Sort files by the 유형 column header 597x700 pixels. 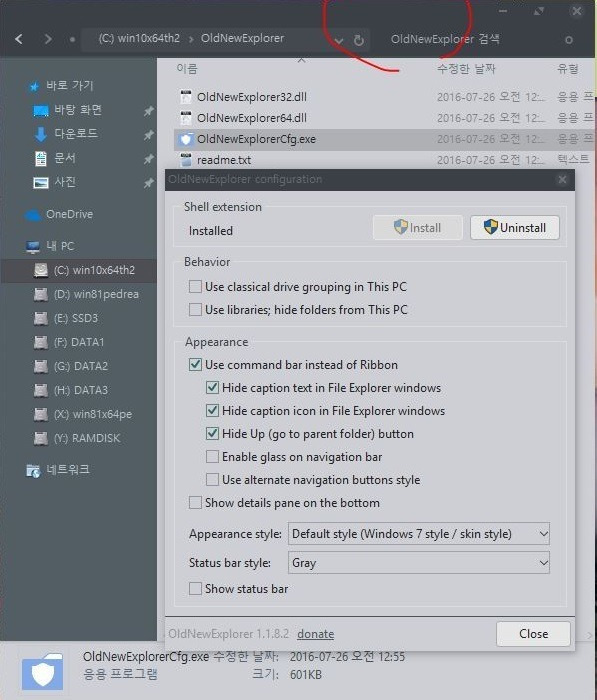point(568,69)
